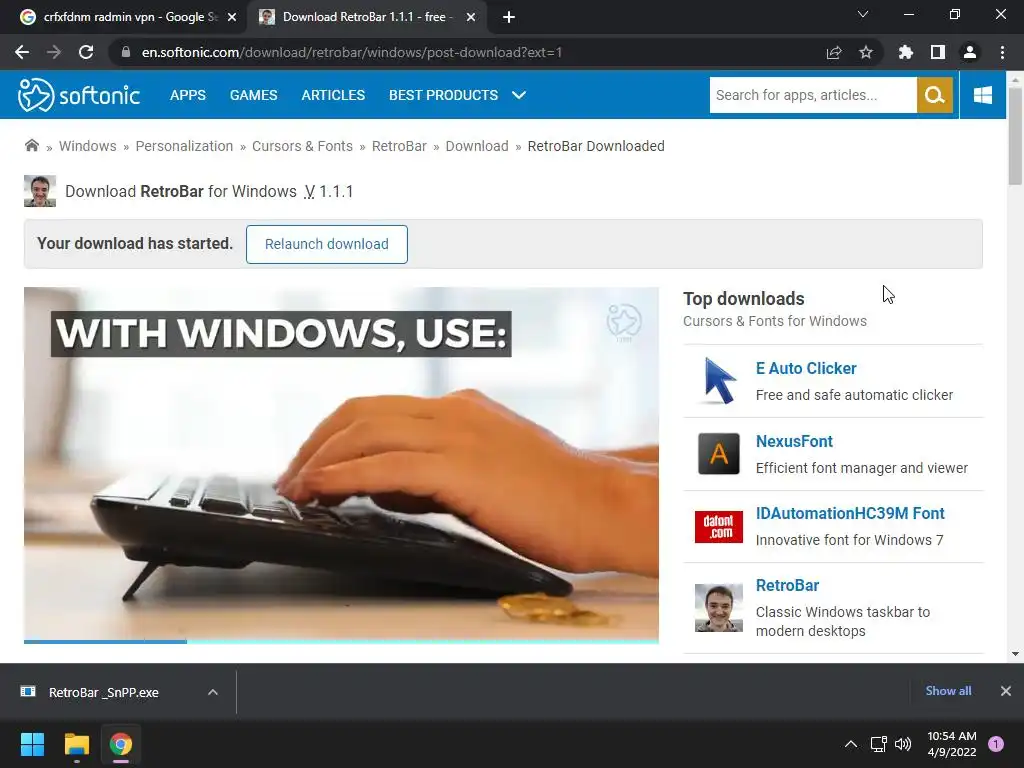This screenshot has height=768, width=1024.
Task: Click Relaunch download button
Action: [x=327, y=244]
